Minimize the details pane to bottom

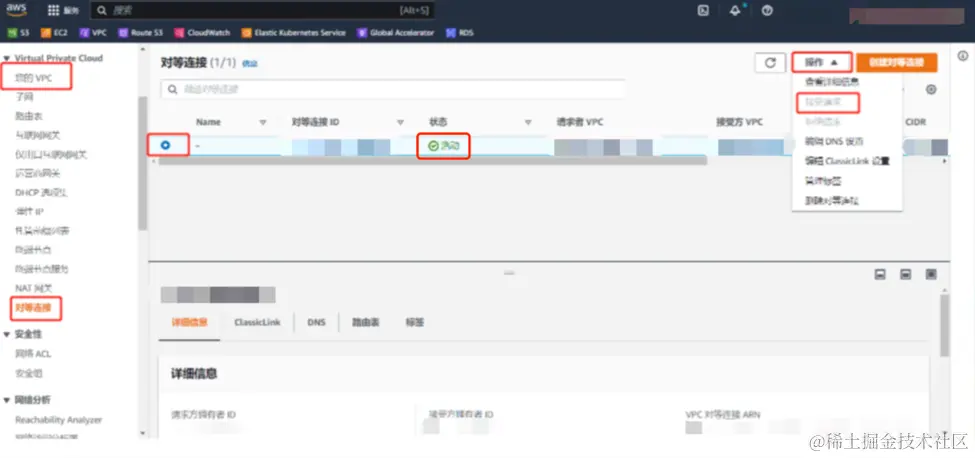[x=880, y=274]
